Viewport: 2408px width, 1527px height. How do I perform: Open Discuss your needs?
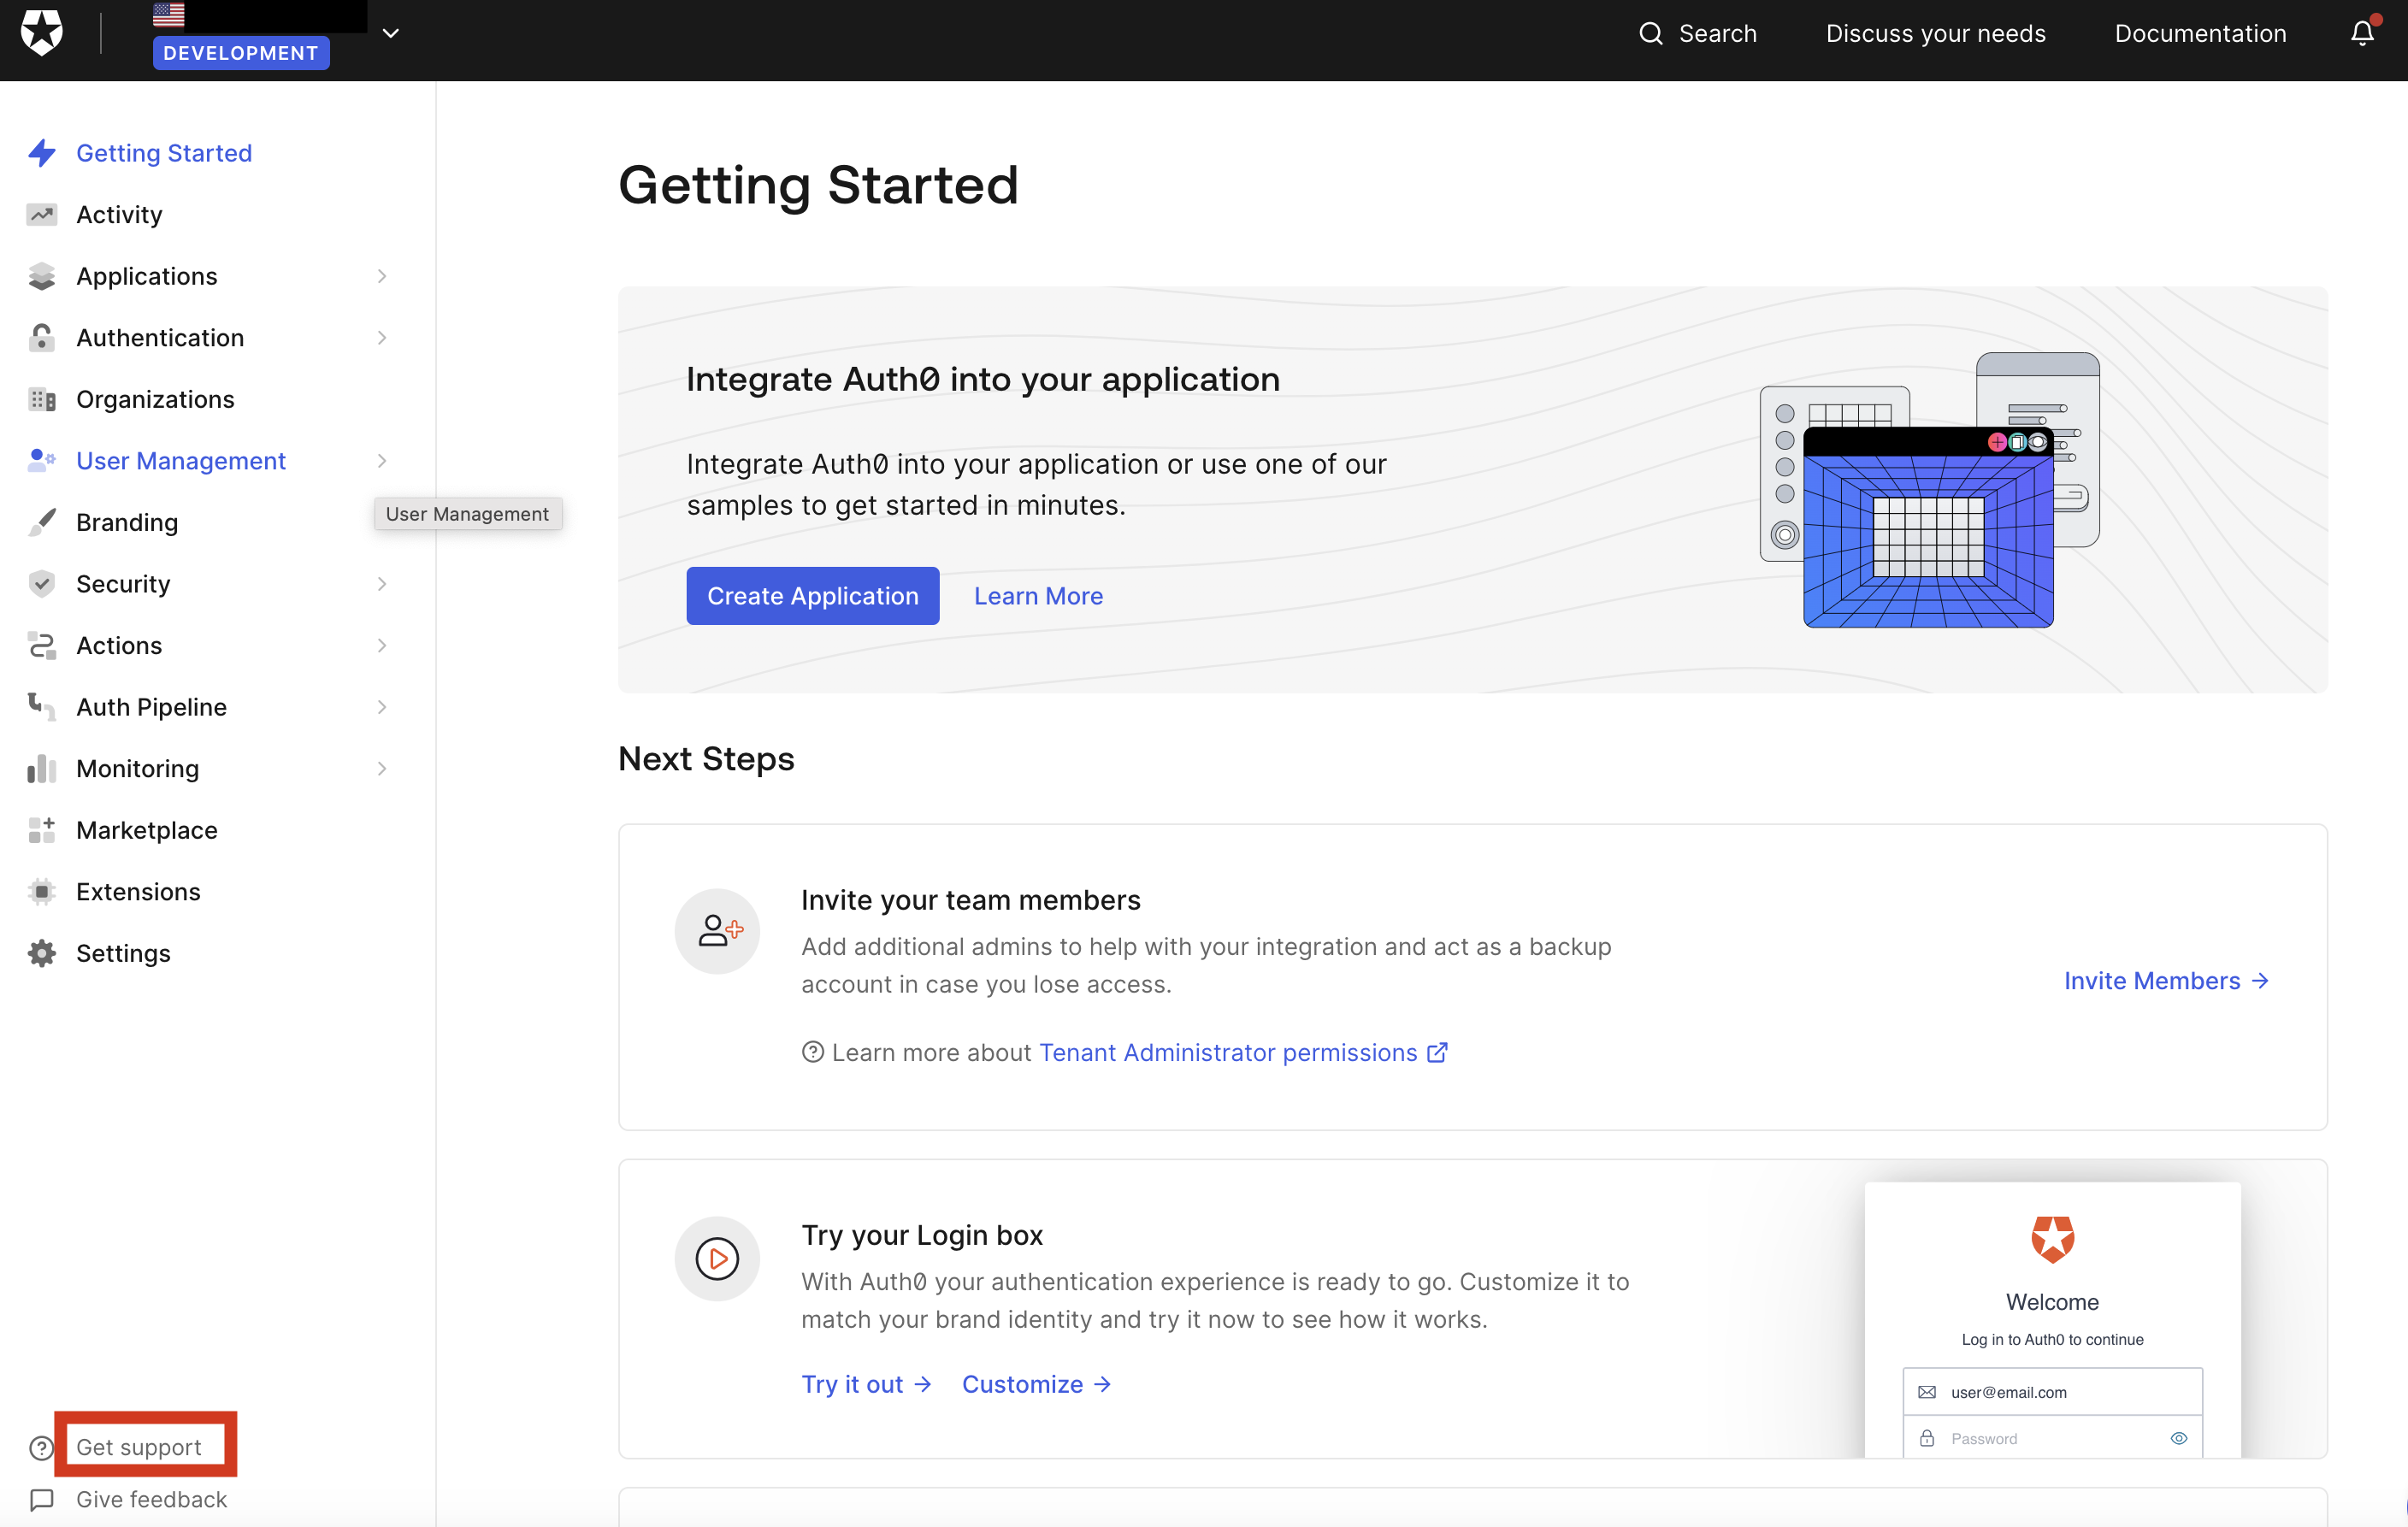coord(1936,33)
